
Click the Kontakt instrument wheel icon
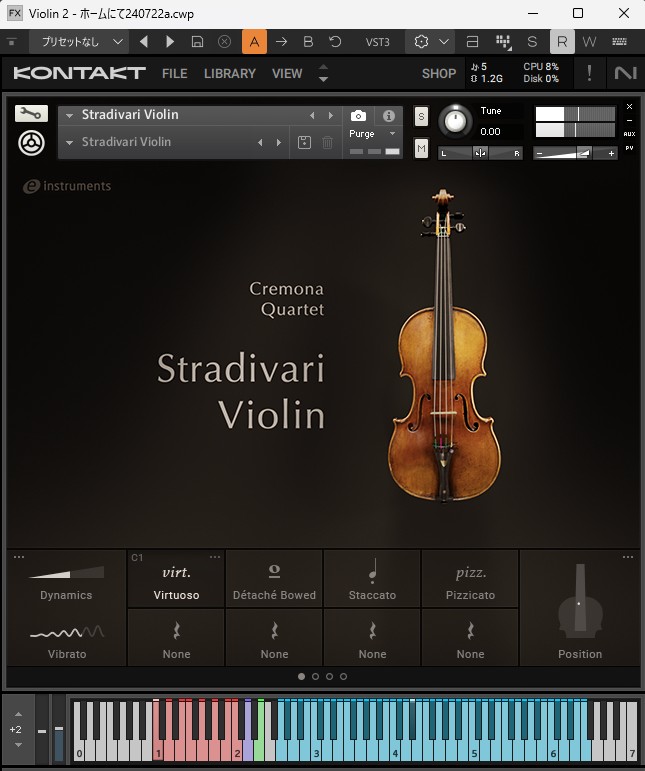31,143
